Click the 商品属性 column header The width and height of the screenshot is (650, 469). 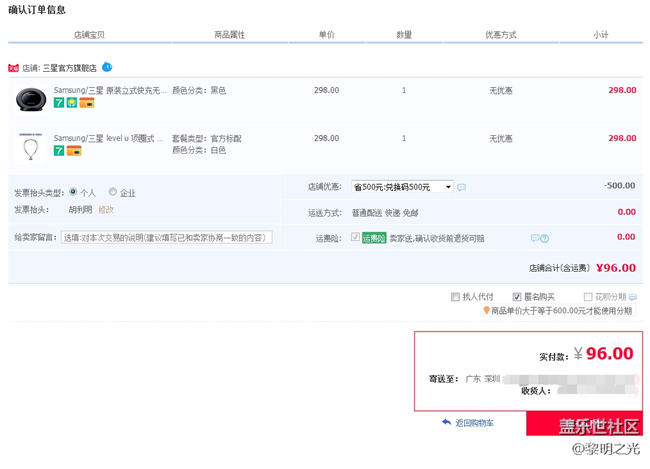230,35
